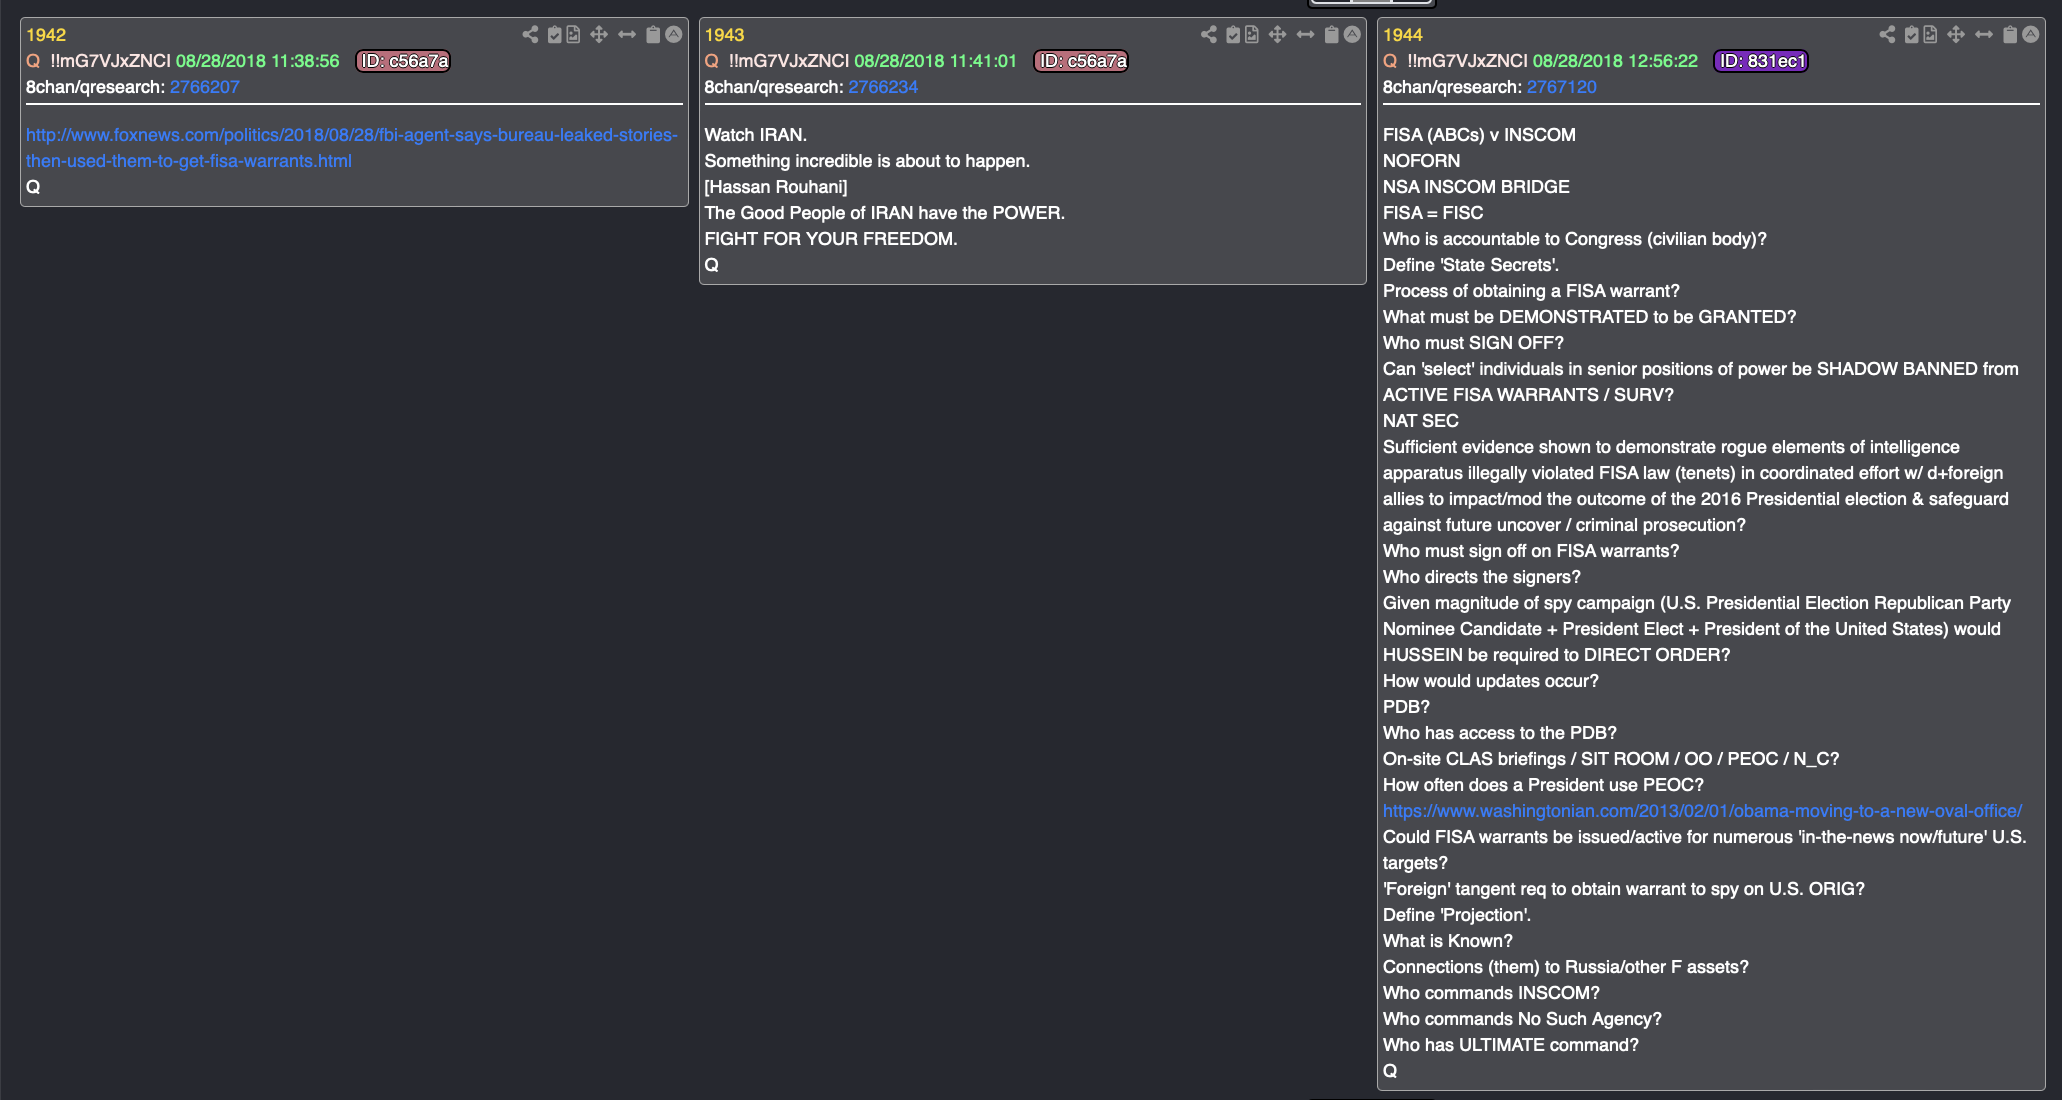
Task: Open qresearch post number 2766234
Action: 883,87
